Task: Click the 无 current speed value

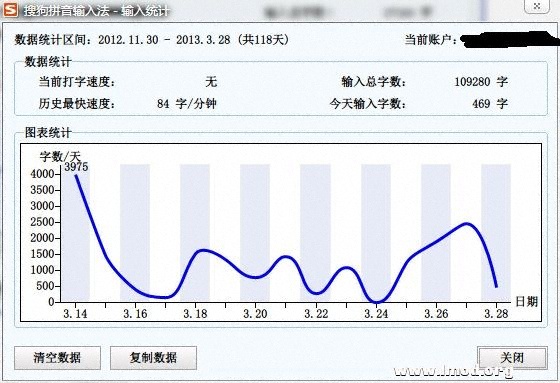Action: tap(211, 82)
